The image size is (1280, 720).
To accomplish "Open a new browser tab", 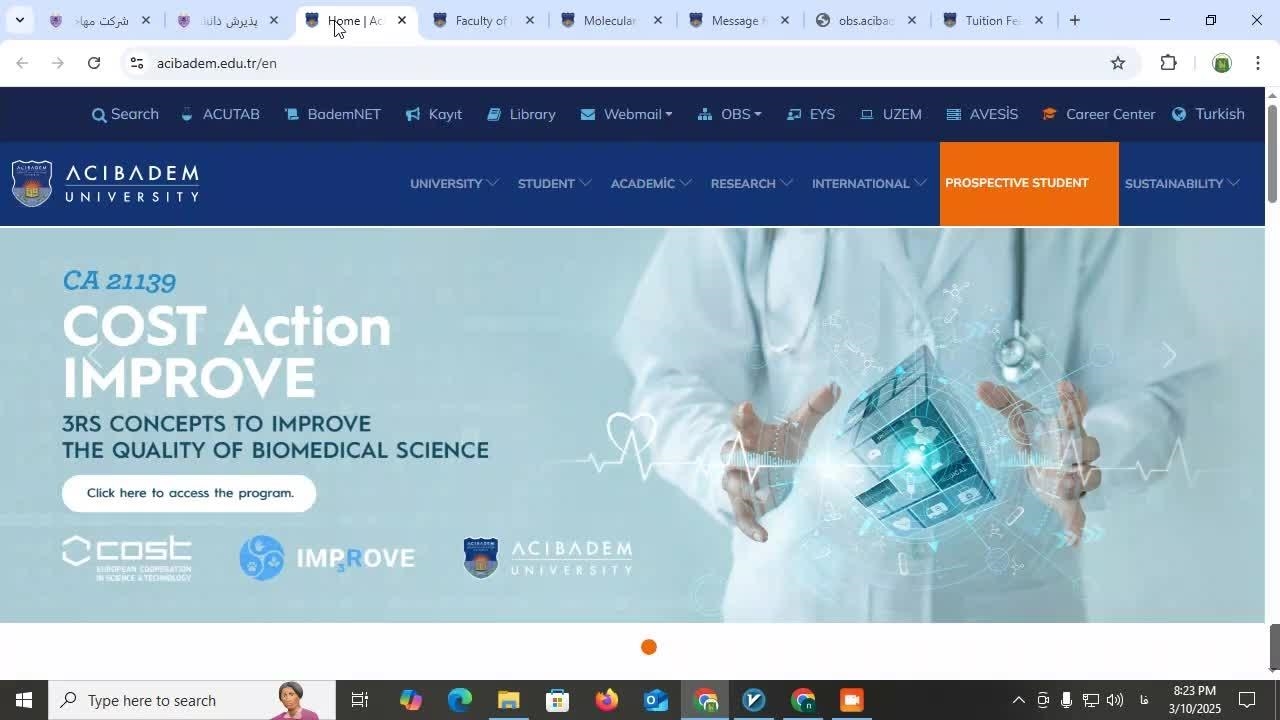I will coord(1074,20).
